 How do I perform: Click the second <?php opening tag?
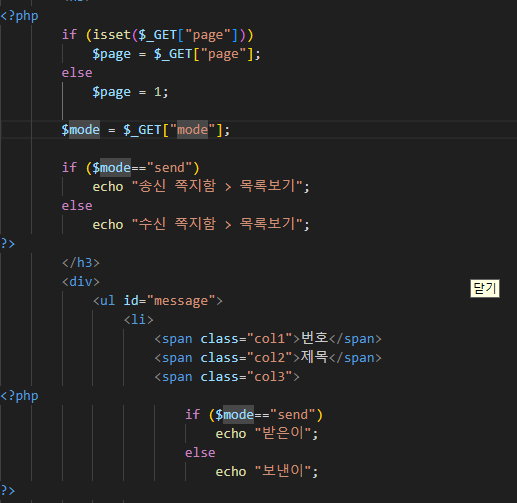coord(19,396)
